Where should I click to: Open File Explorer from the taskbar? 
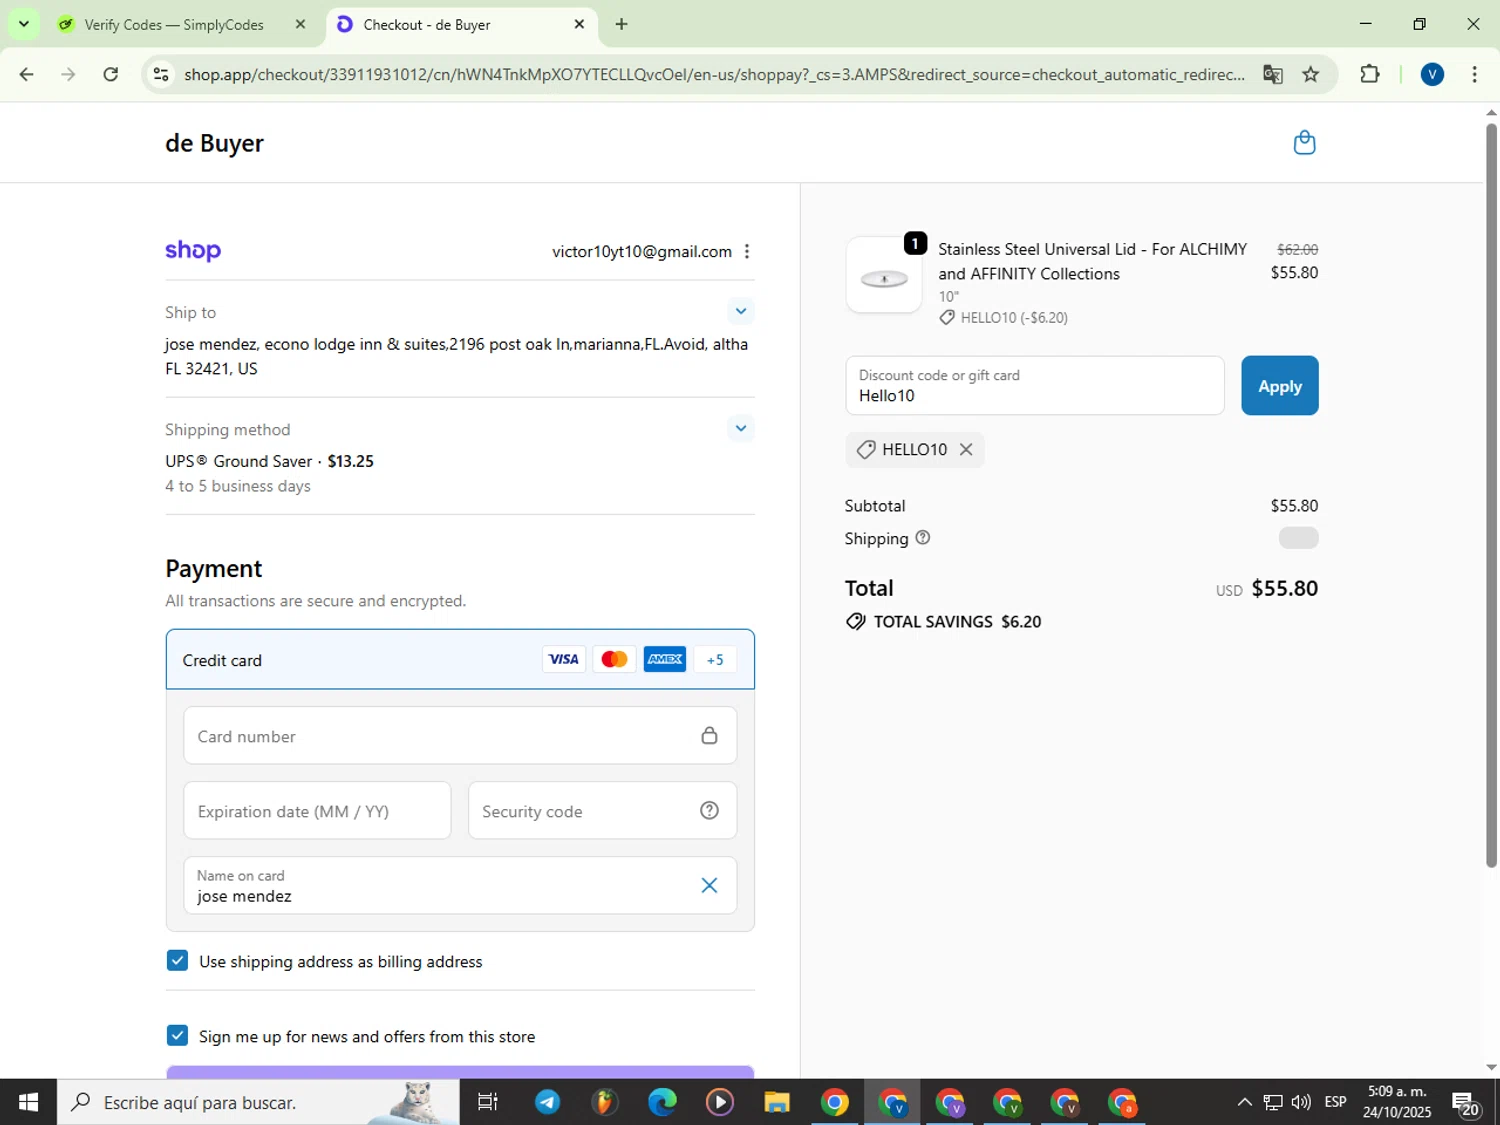(x=777, y=1102)
